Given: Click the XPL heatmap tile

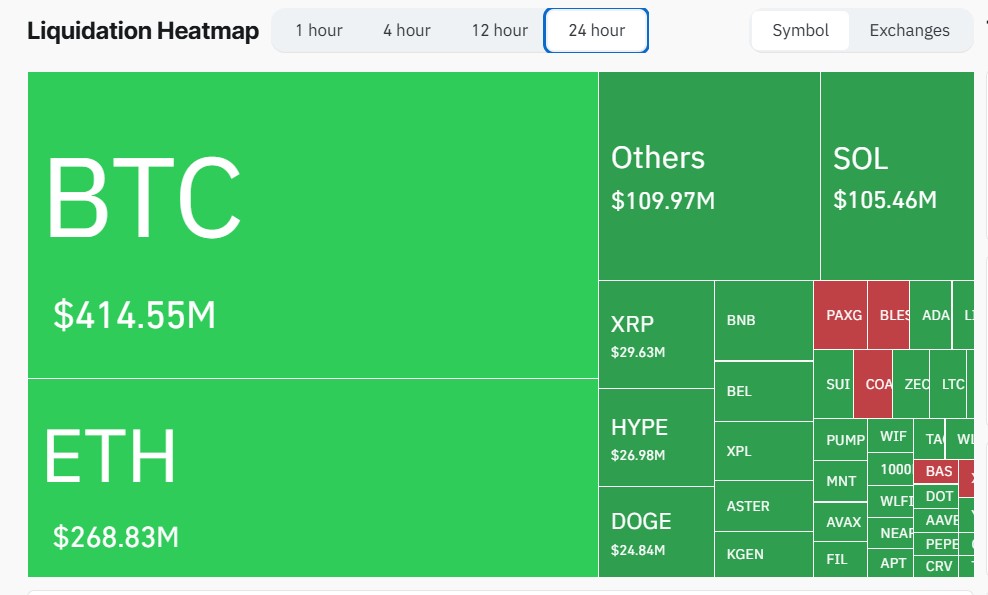Looking at the screenshot, I should click(x=763, y=451).
